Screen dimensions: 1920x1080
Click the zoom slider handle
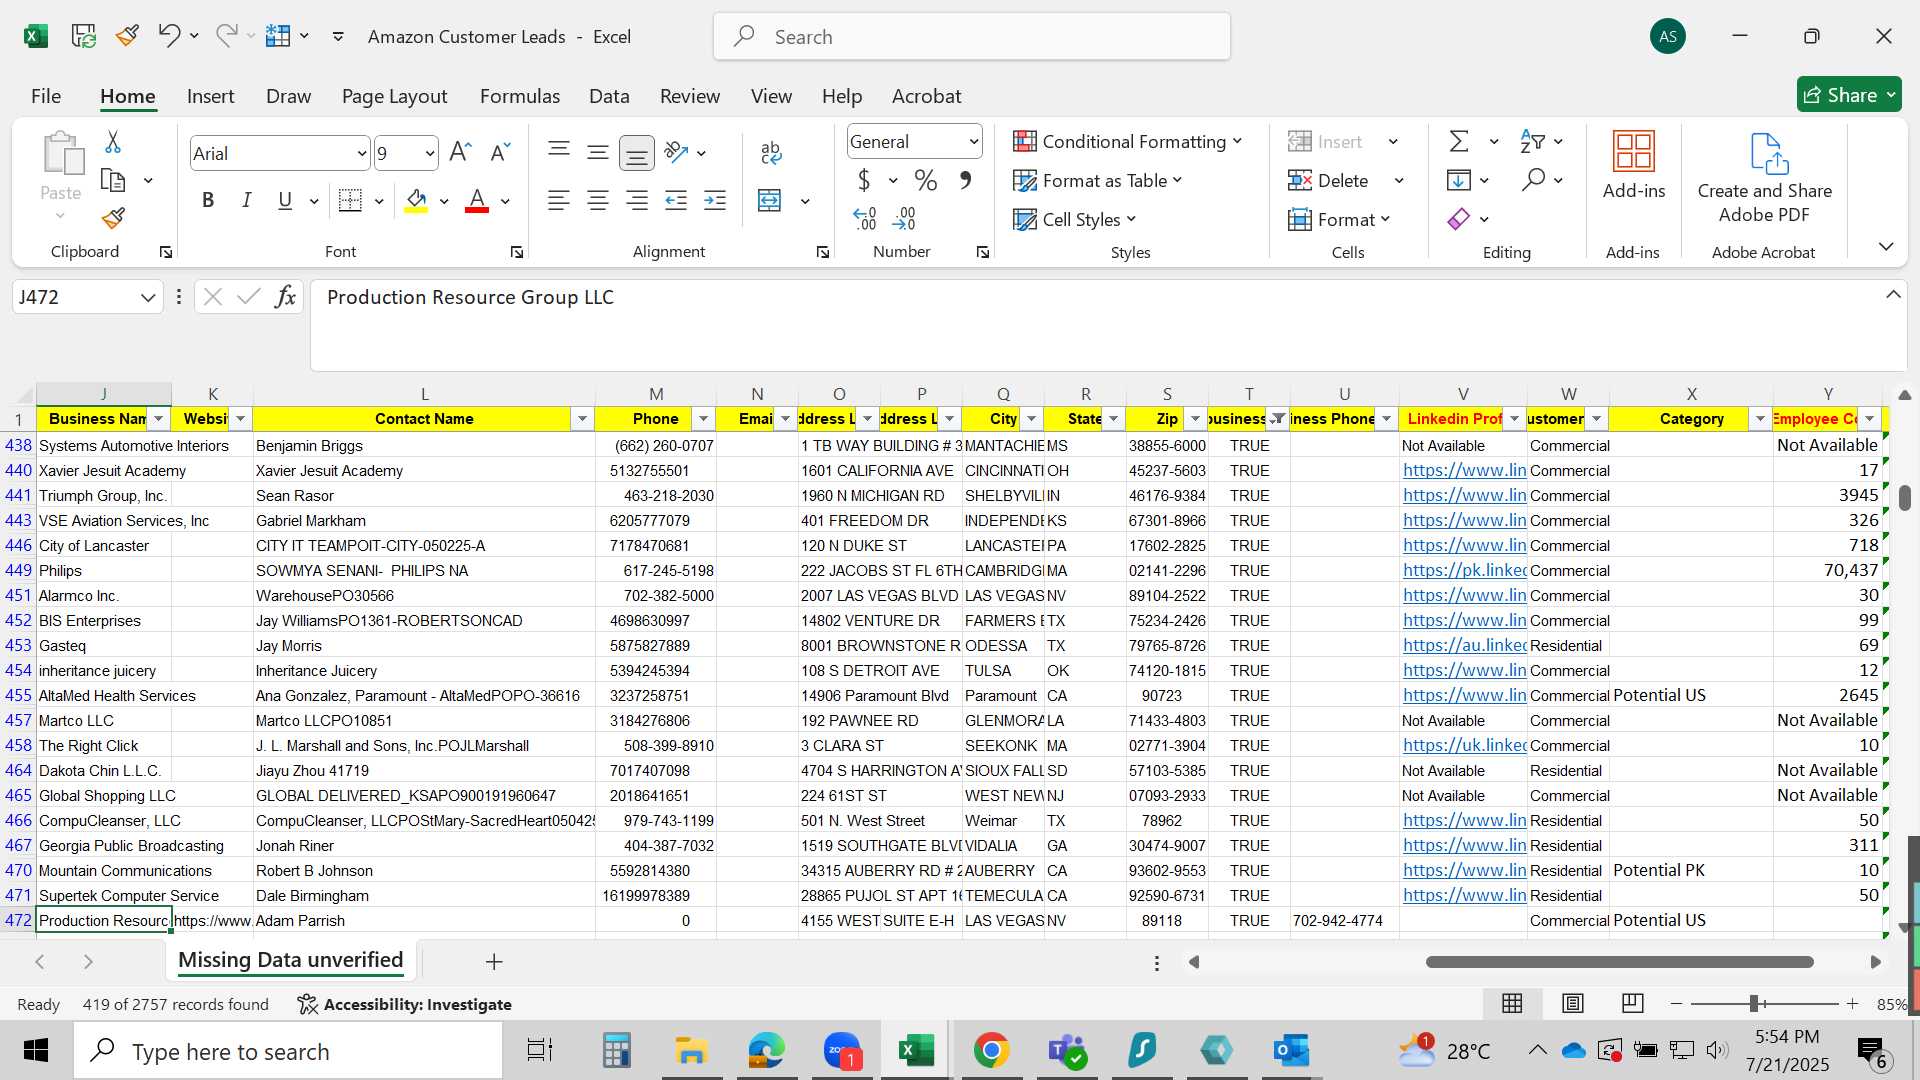pos(1754,1003)
